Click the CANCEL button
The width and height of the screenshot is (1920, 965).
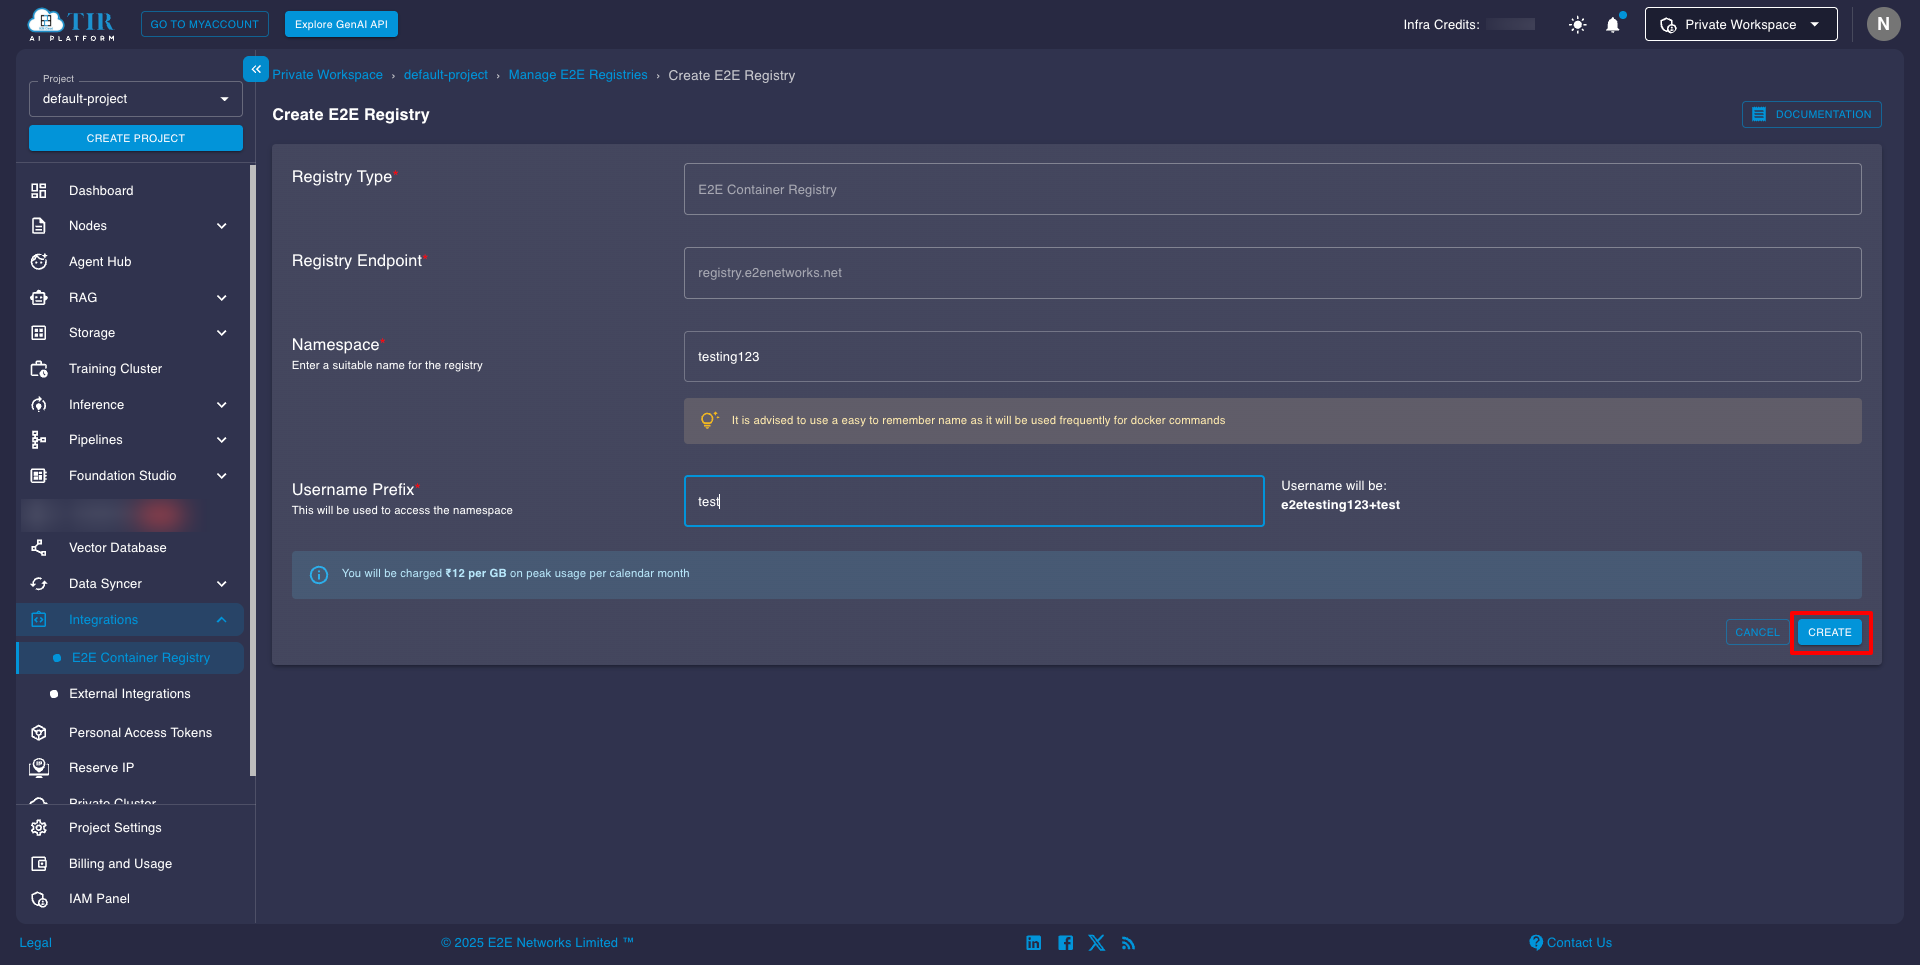click(1756, 632)
